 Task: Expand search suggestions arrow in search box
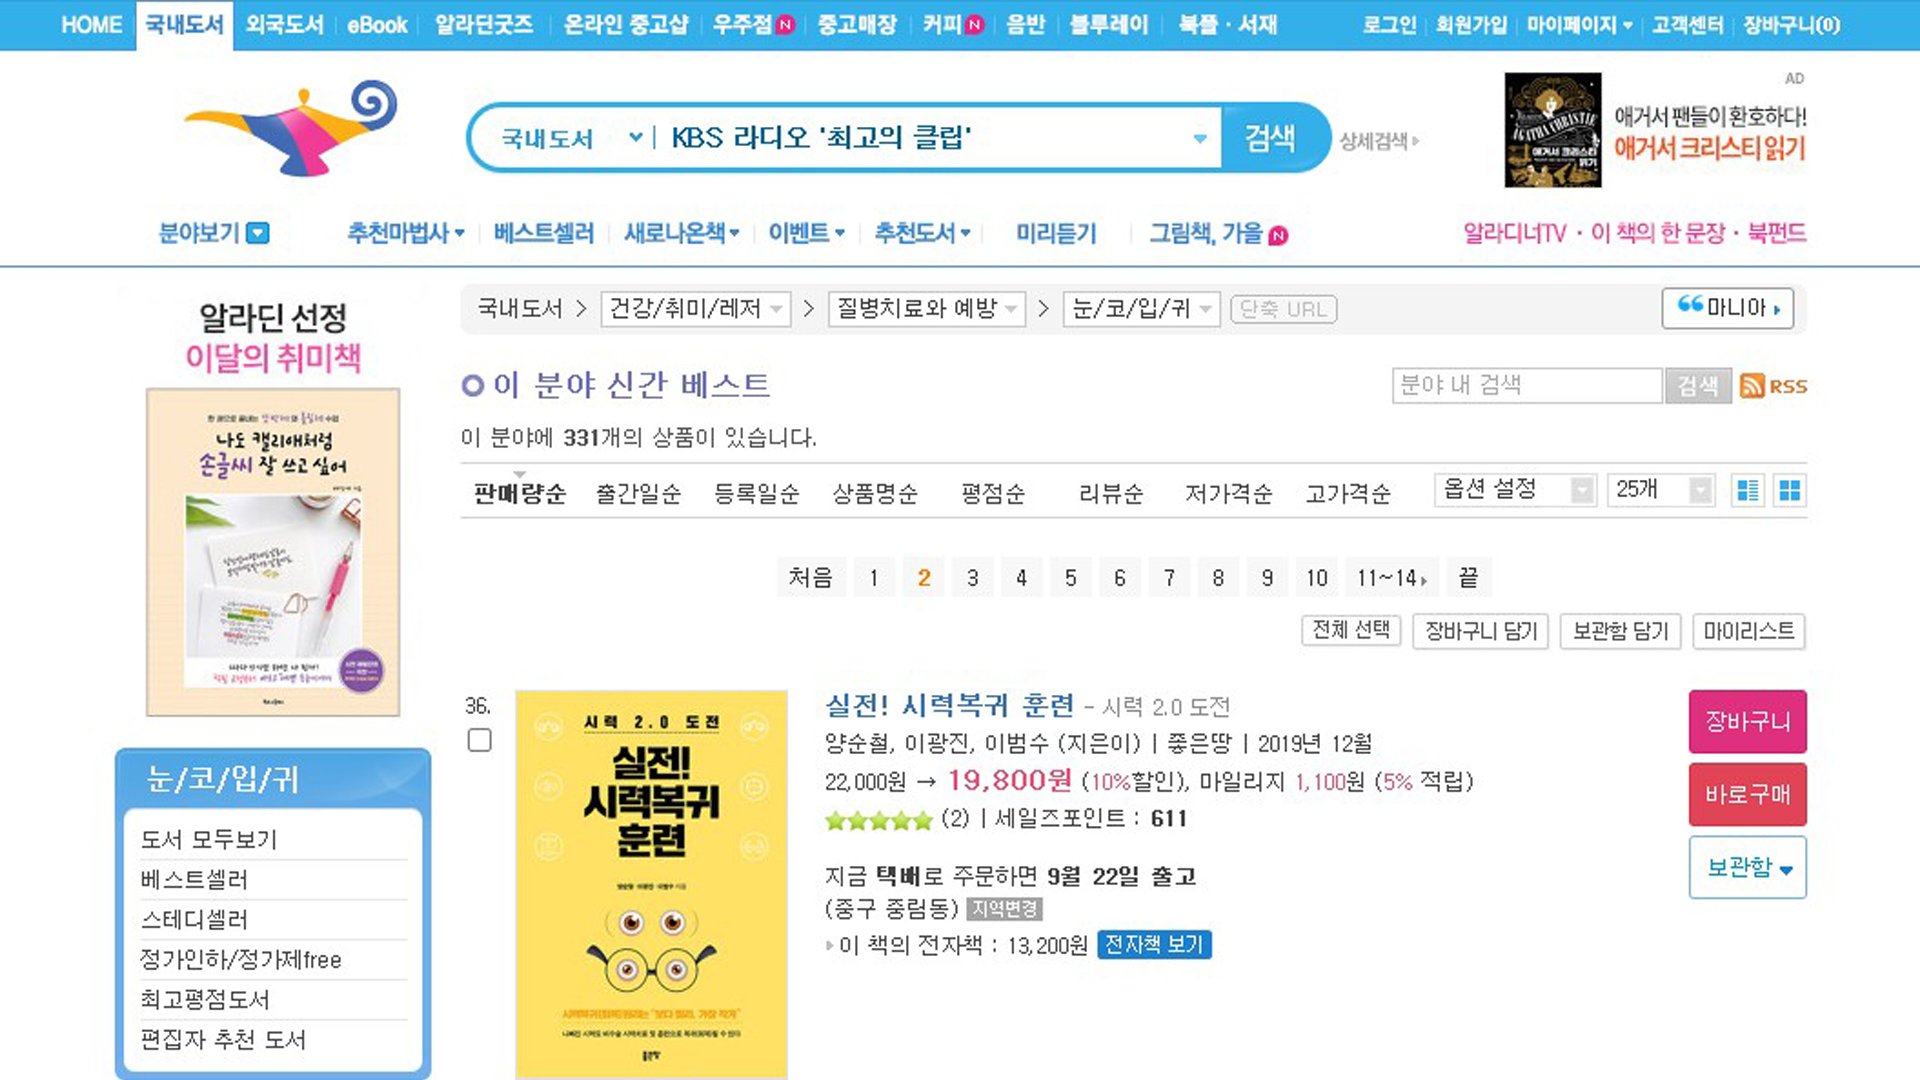pos(1200,138)
